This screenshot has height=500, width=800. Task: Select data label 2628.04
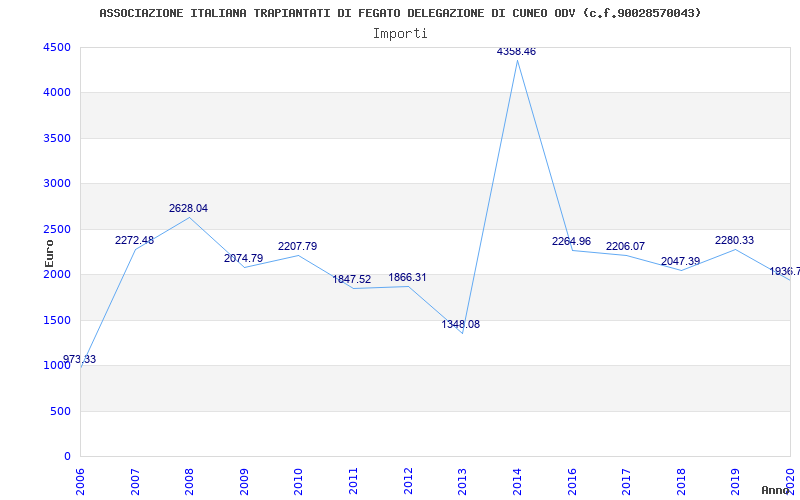pyautogui.click(x=189, y=209)
